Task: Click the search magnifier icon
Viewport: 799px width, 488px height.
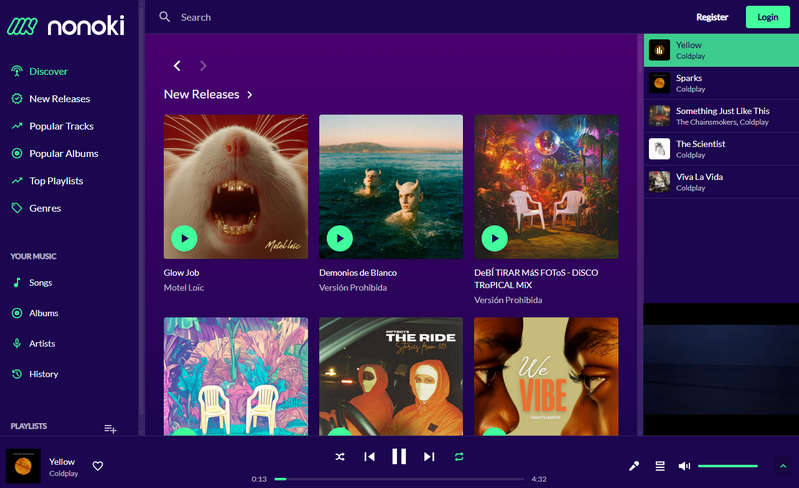Action: [x=164, y=17]
